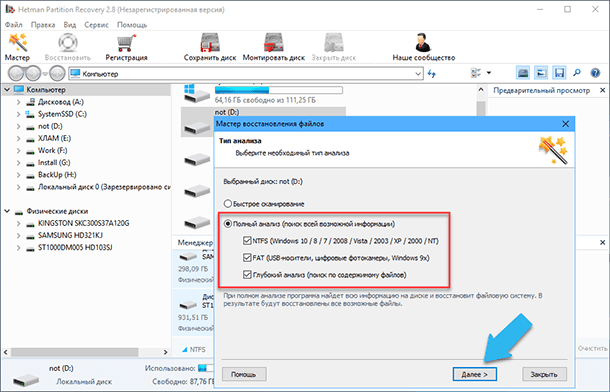This screenshot has height=392, width=610.
Task: Expand ST1000DM005 HD103SJ tree node
Action: (18, 248)
